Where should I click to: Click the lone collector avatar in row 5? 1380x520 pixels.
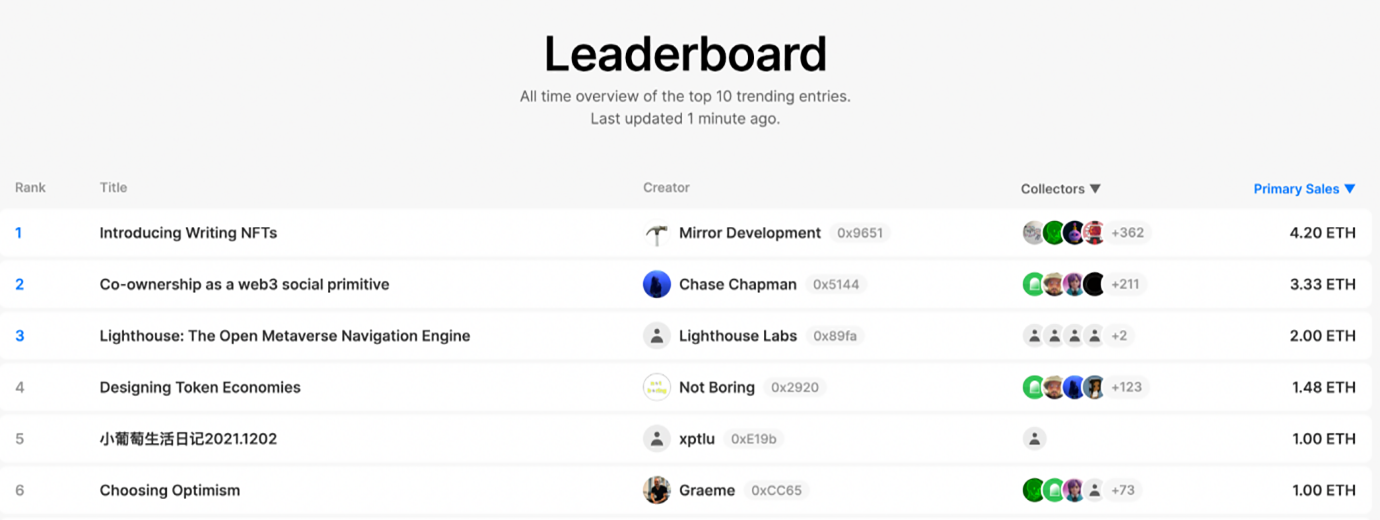pos(1035,439)
